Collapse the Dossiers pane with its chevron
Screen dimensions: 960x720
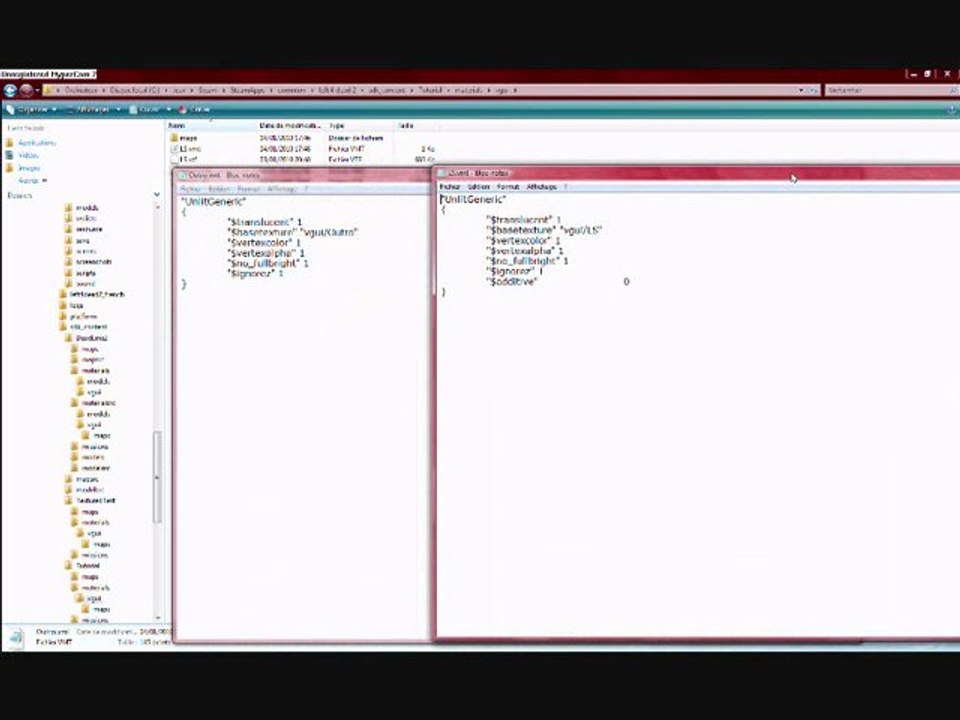tap(157, 195)
